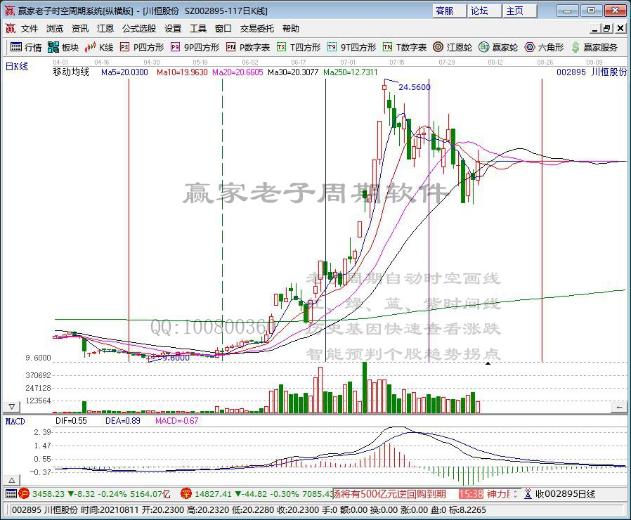This screenshot has height=520, width=631.
Task: Click the 收002895日线 status message
Action: click(565, 494)
